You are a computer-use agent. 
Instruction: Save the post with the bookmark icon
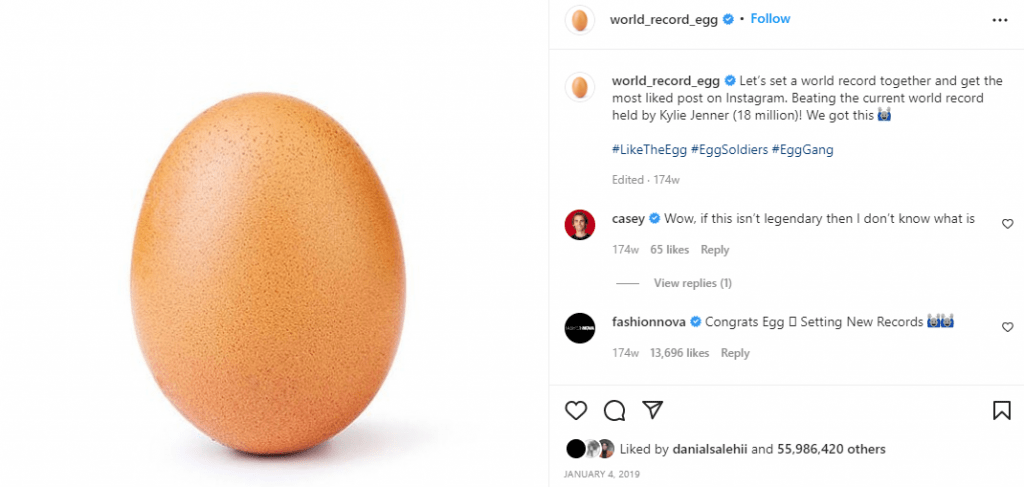click(1001, 410)
